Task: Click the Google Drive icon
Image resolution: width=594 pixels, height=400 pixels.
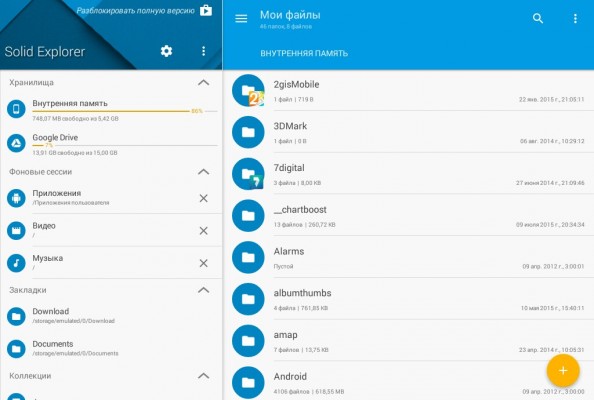Action: click(x=16, y=143)
